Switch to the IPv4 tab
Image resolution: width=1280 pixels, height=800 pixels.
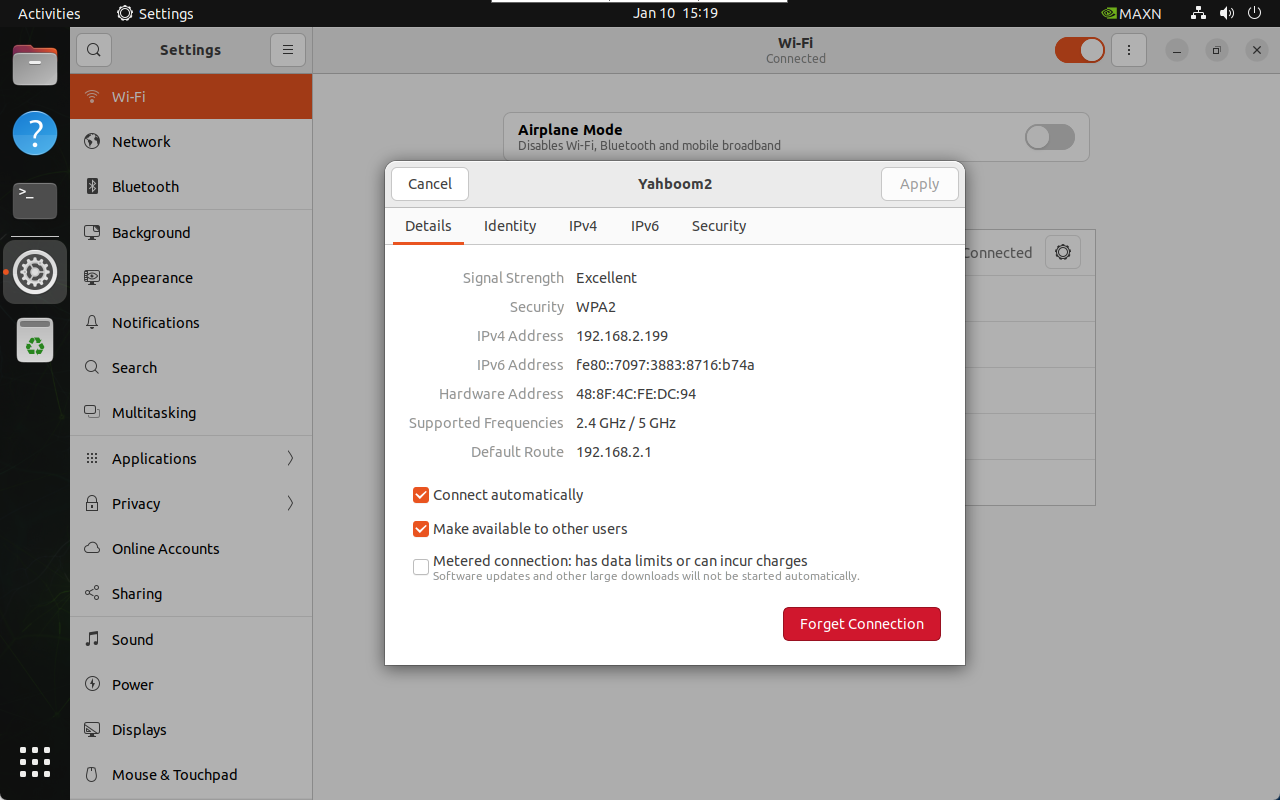(583, 226)
